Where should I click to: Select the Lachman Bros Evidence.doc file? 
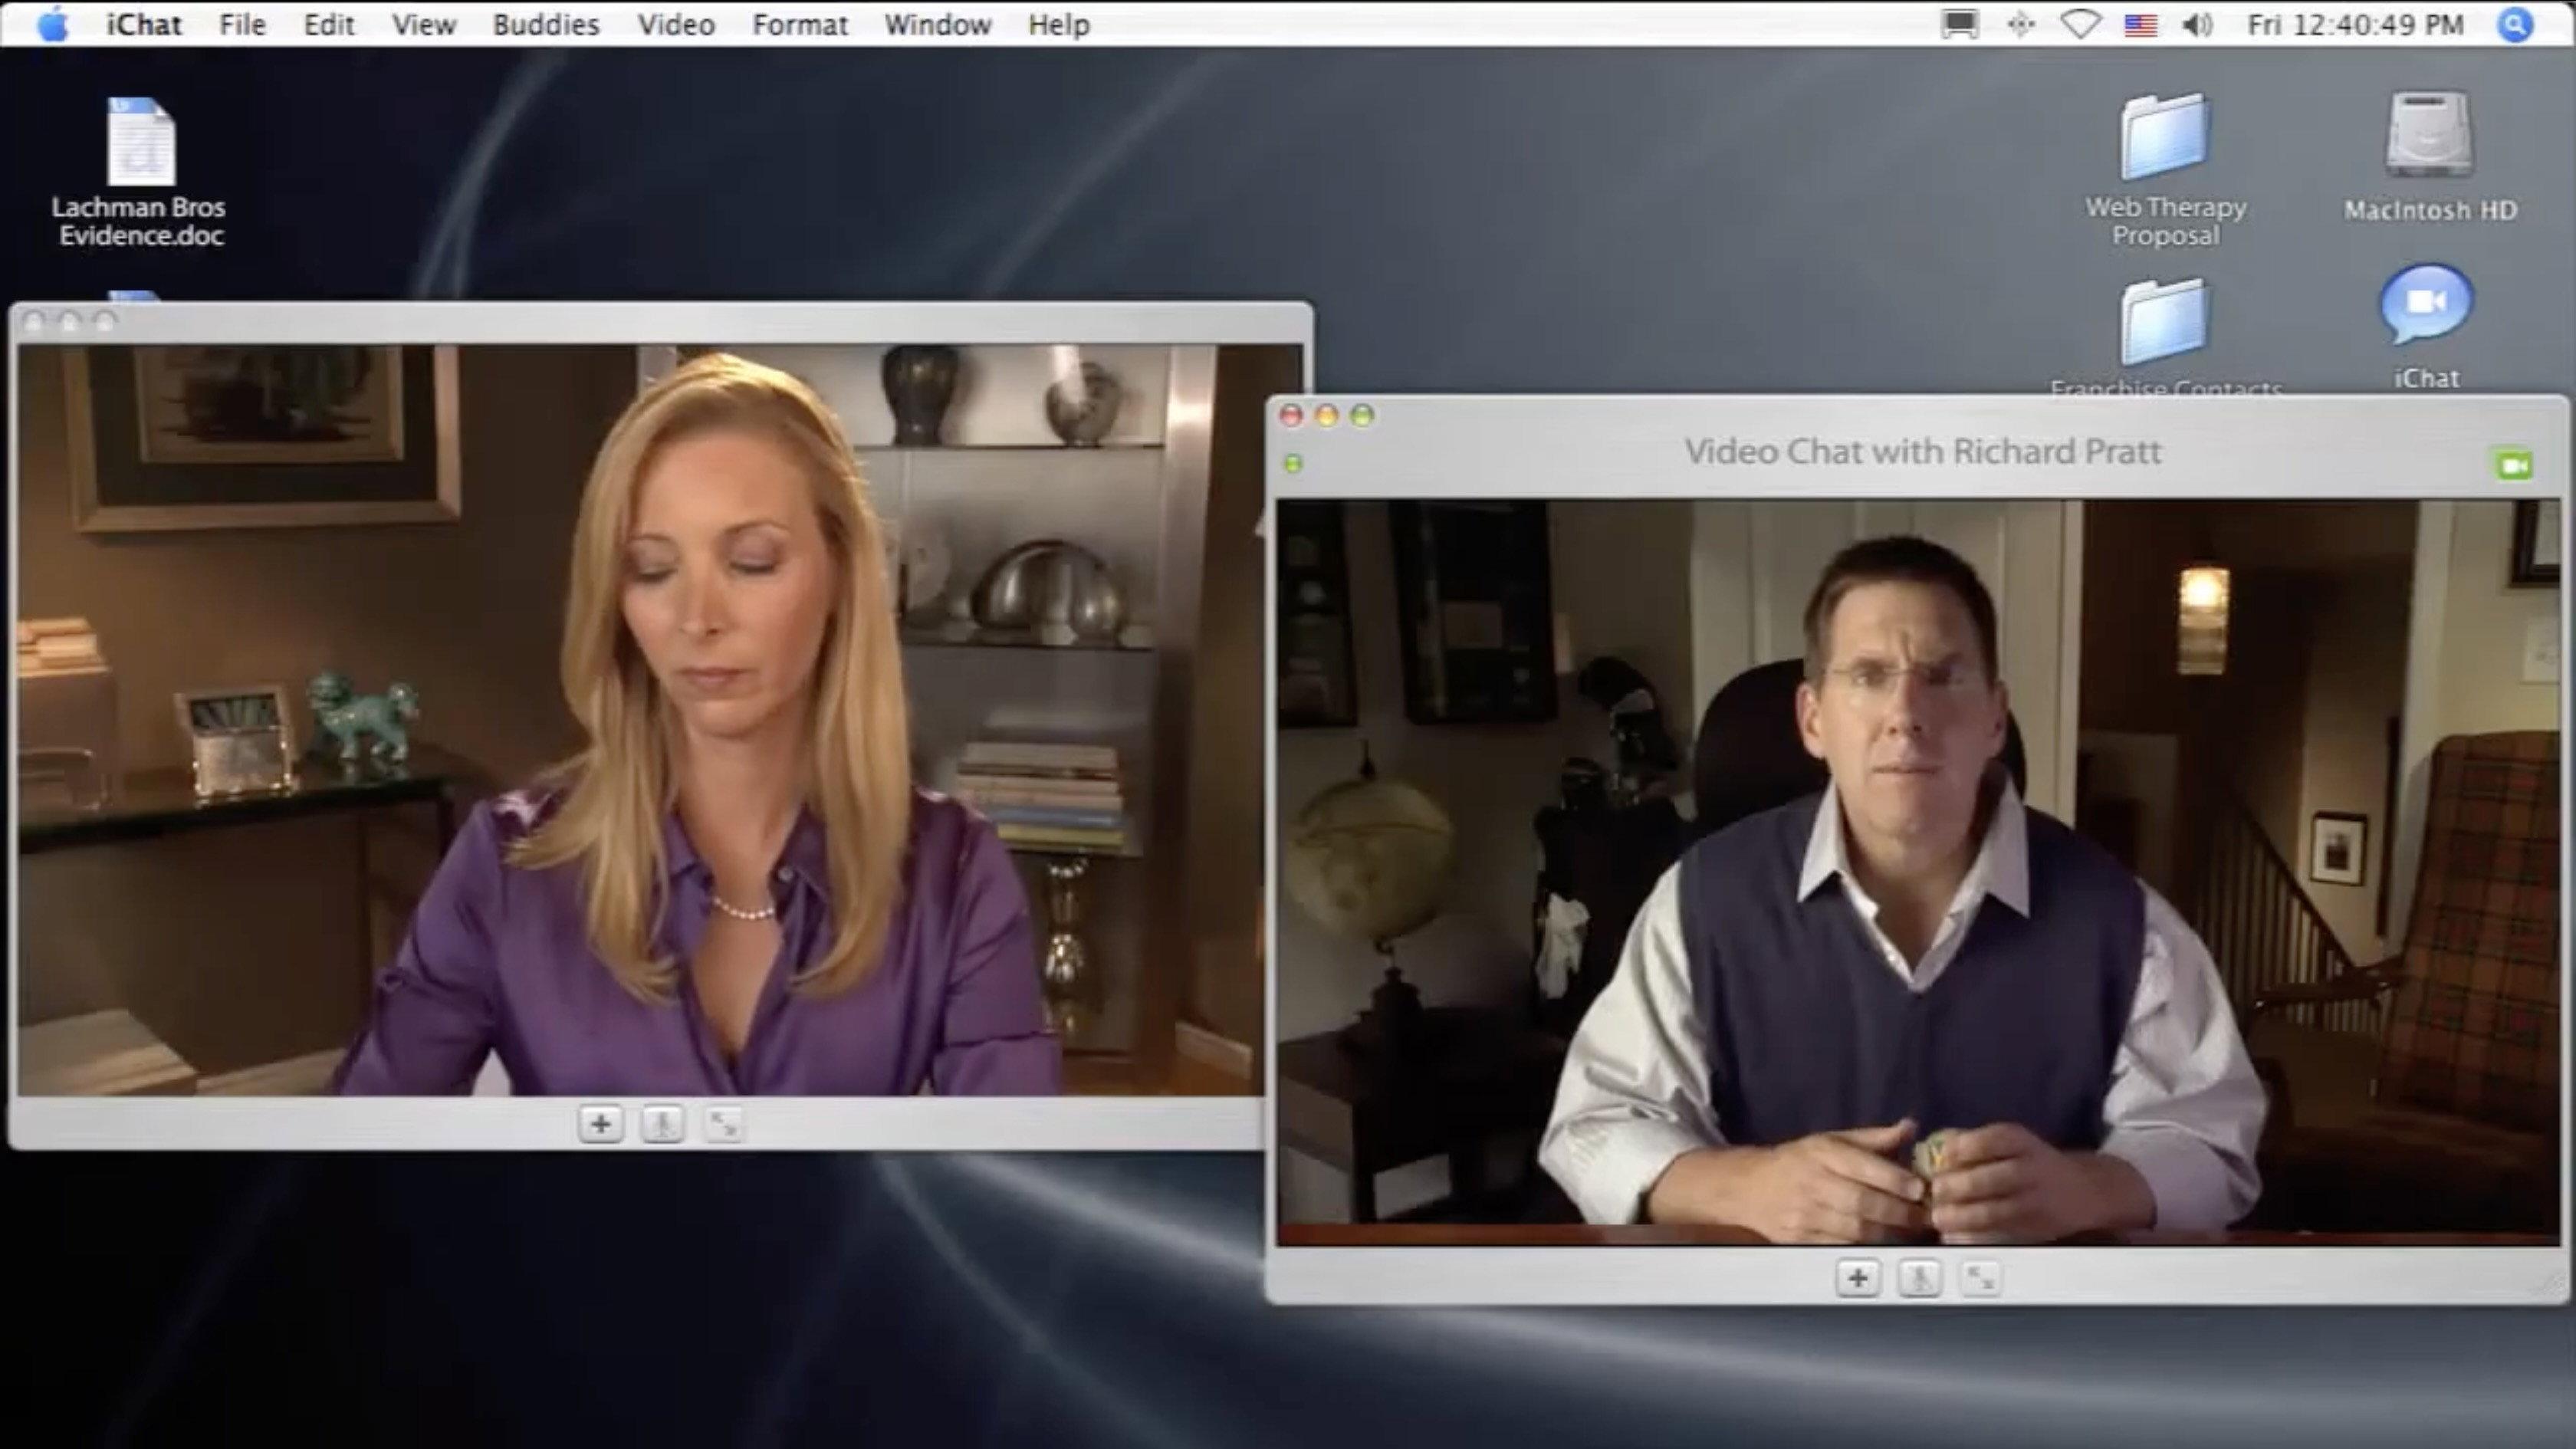tap(140, 171)
